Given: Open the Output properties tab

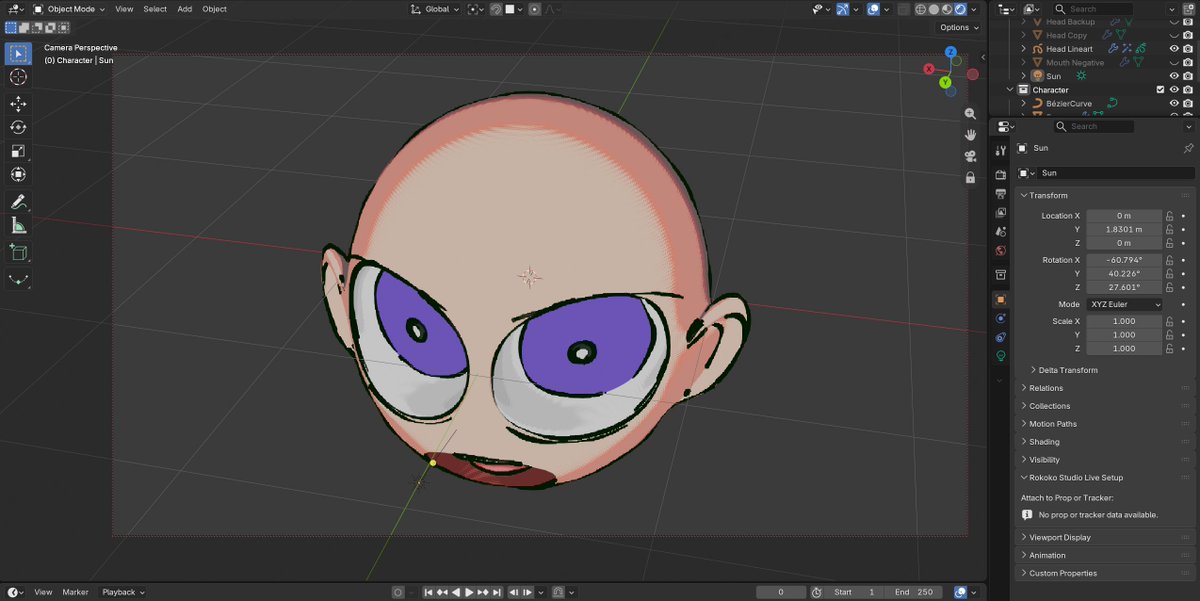Looking at the screenshot, I should pyautogui.click(x=1000, y=194).
